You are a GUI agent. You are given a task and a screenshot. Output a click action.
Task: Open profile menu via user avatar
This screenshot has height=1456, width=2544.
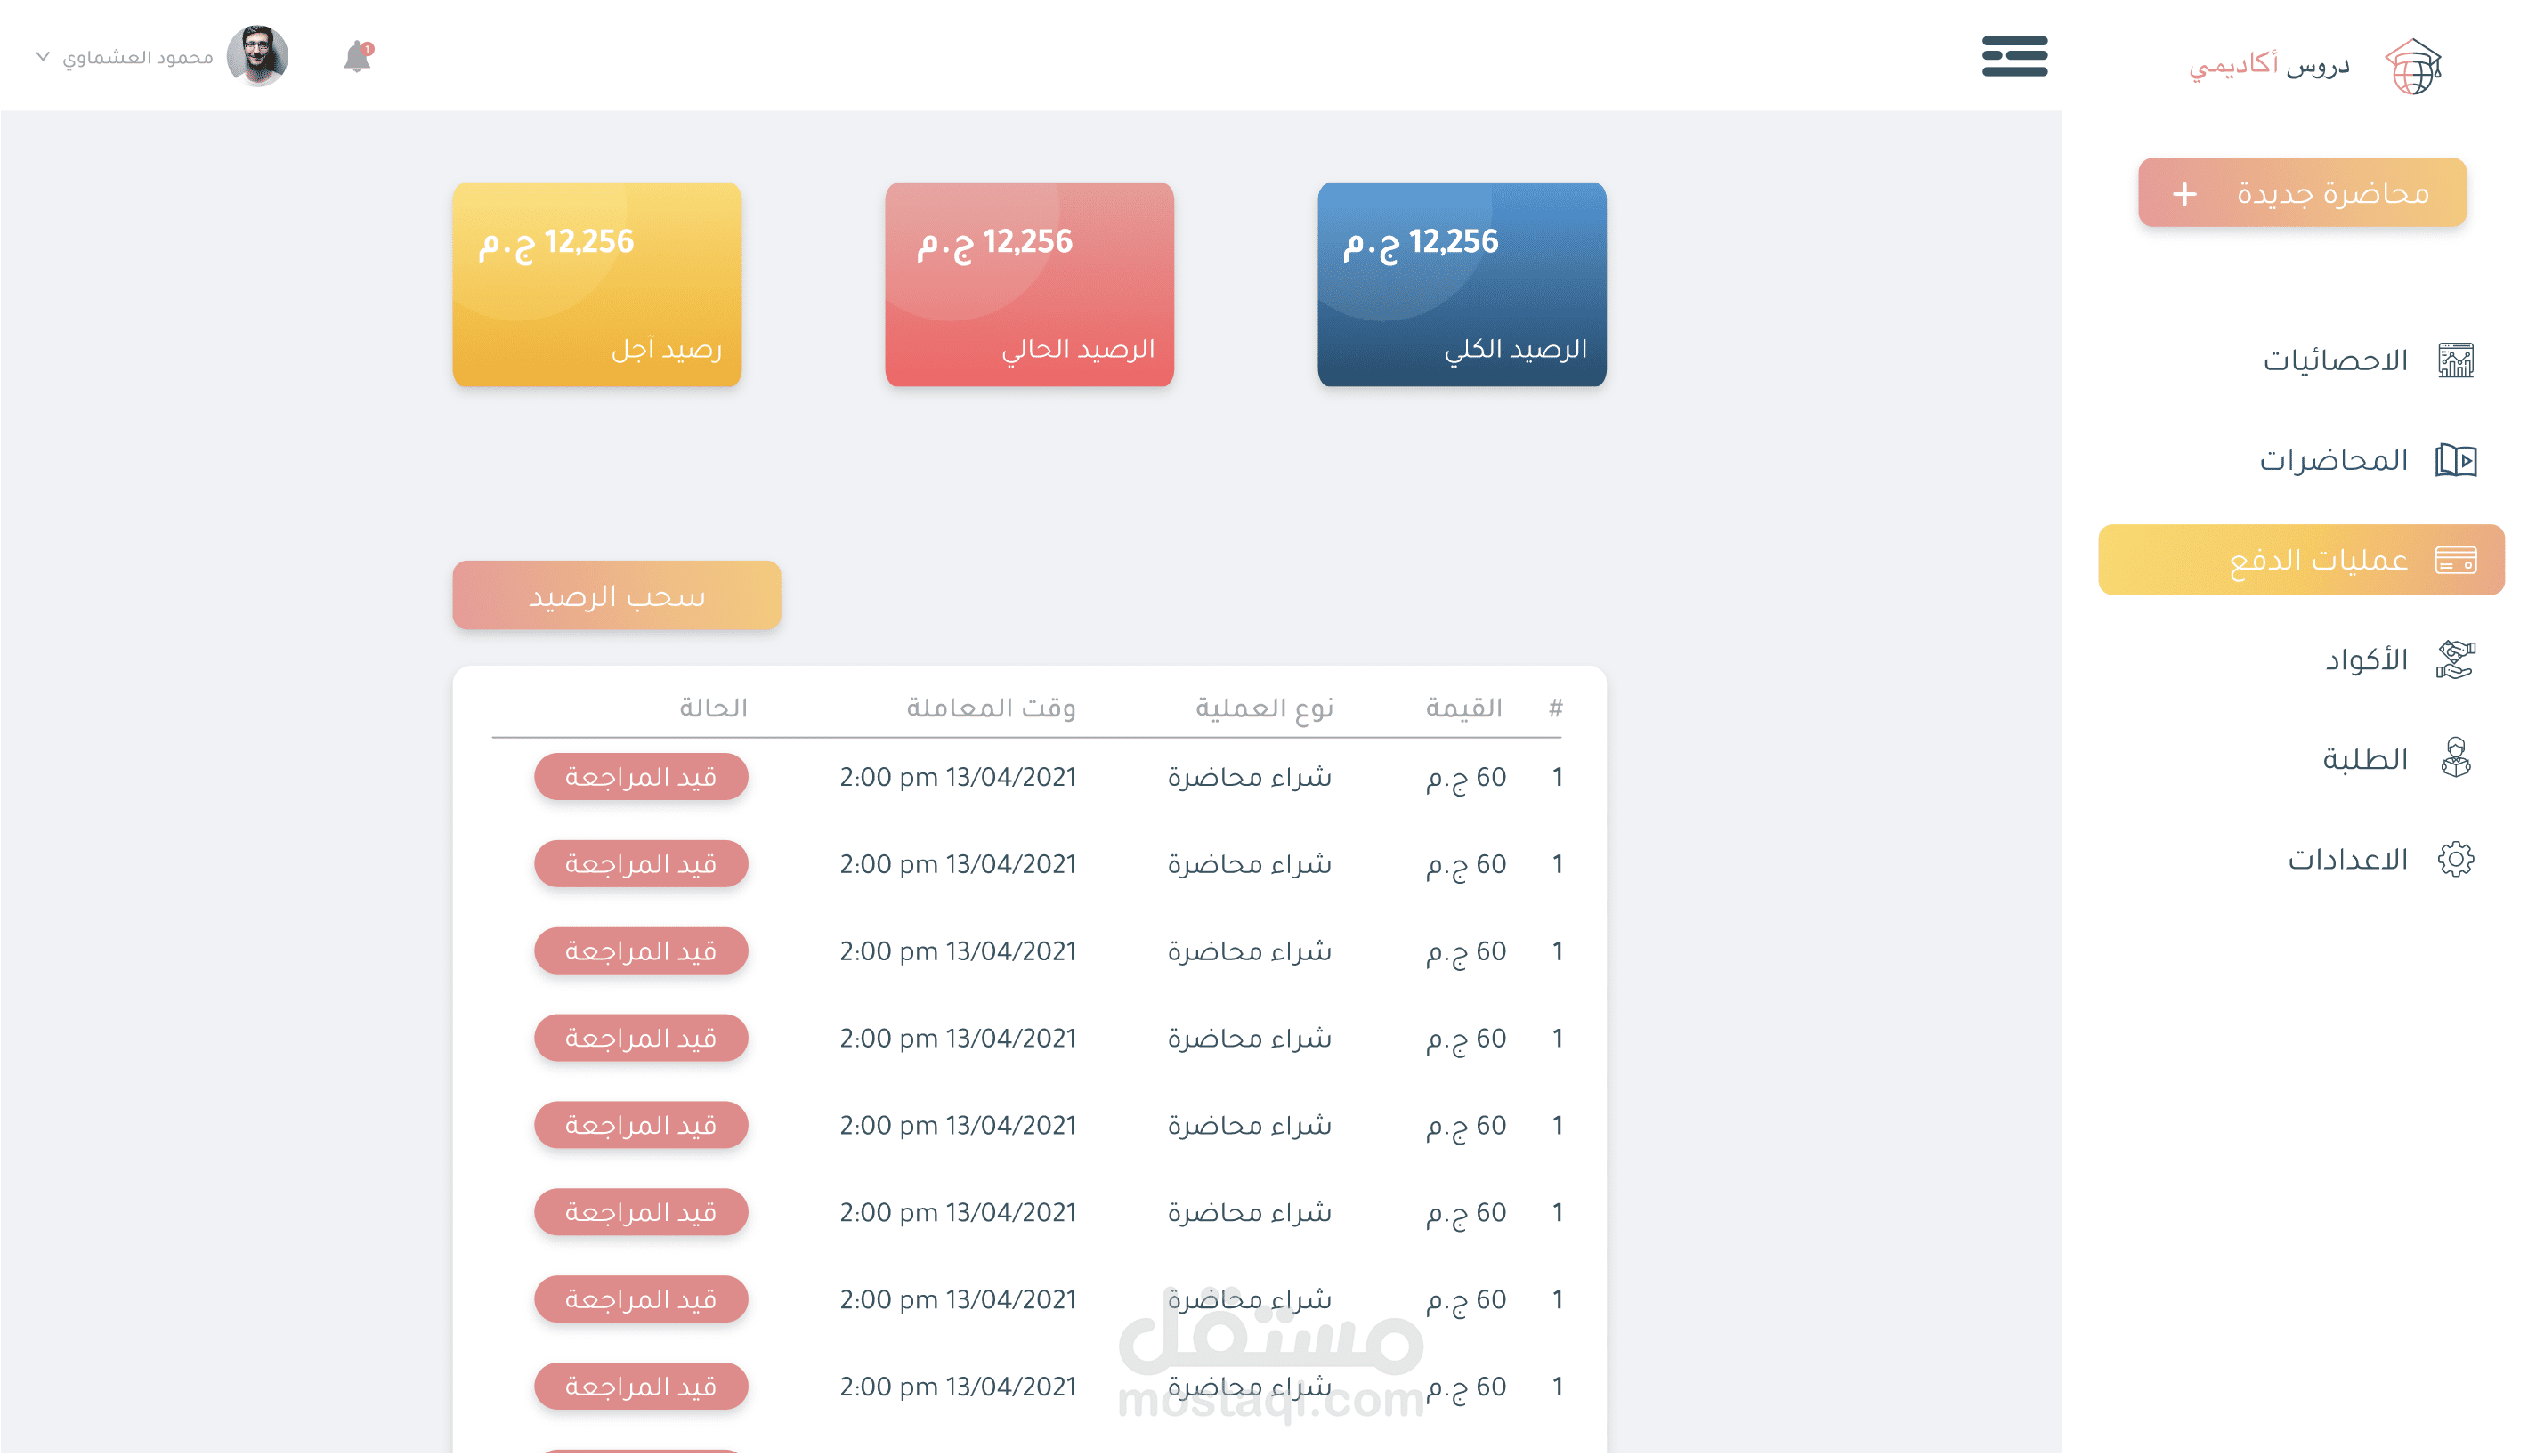pyautogui.click(x=257, y=56)
